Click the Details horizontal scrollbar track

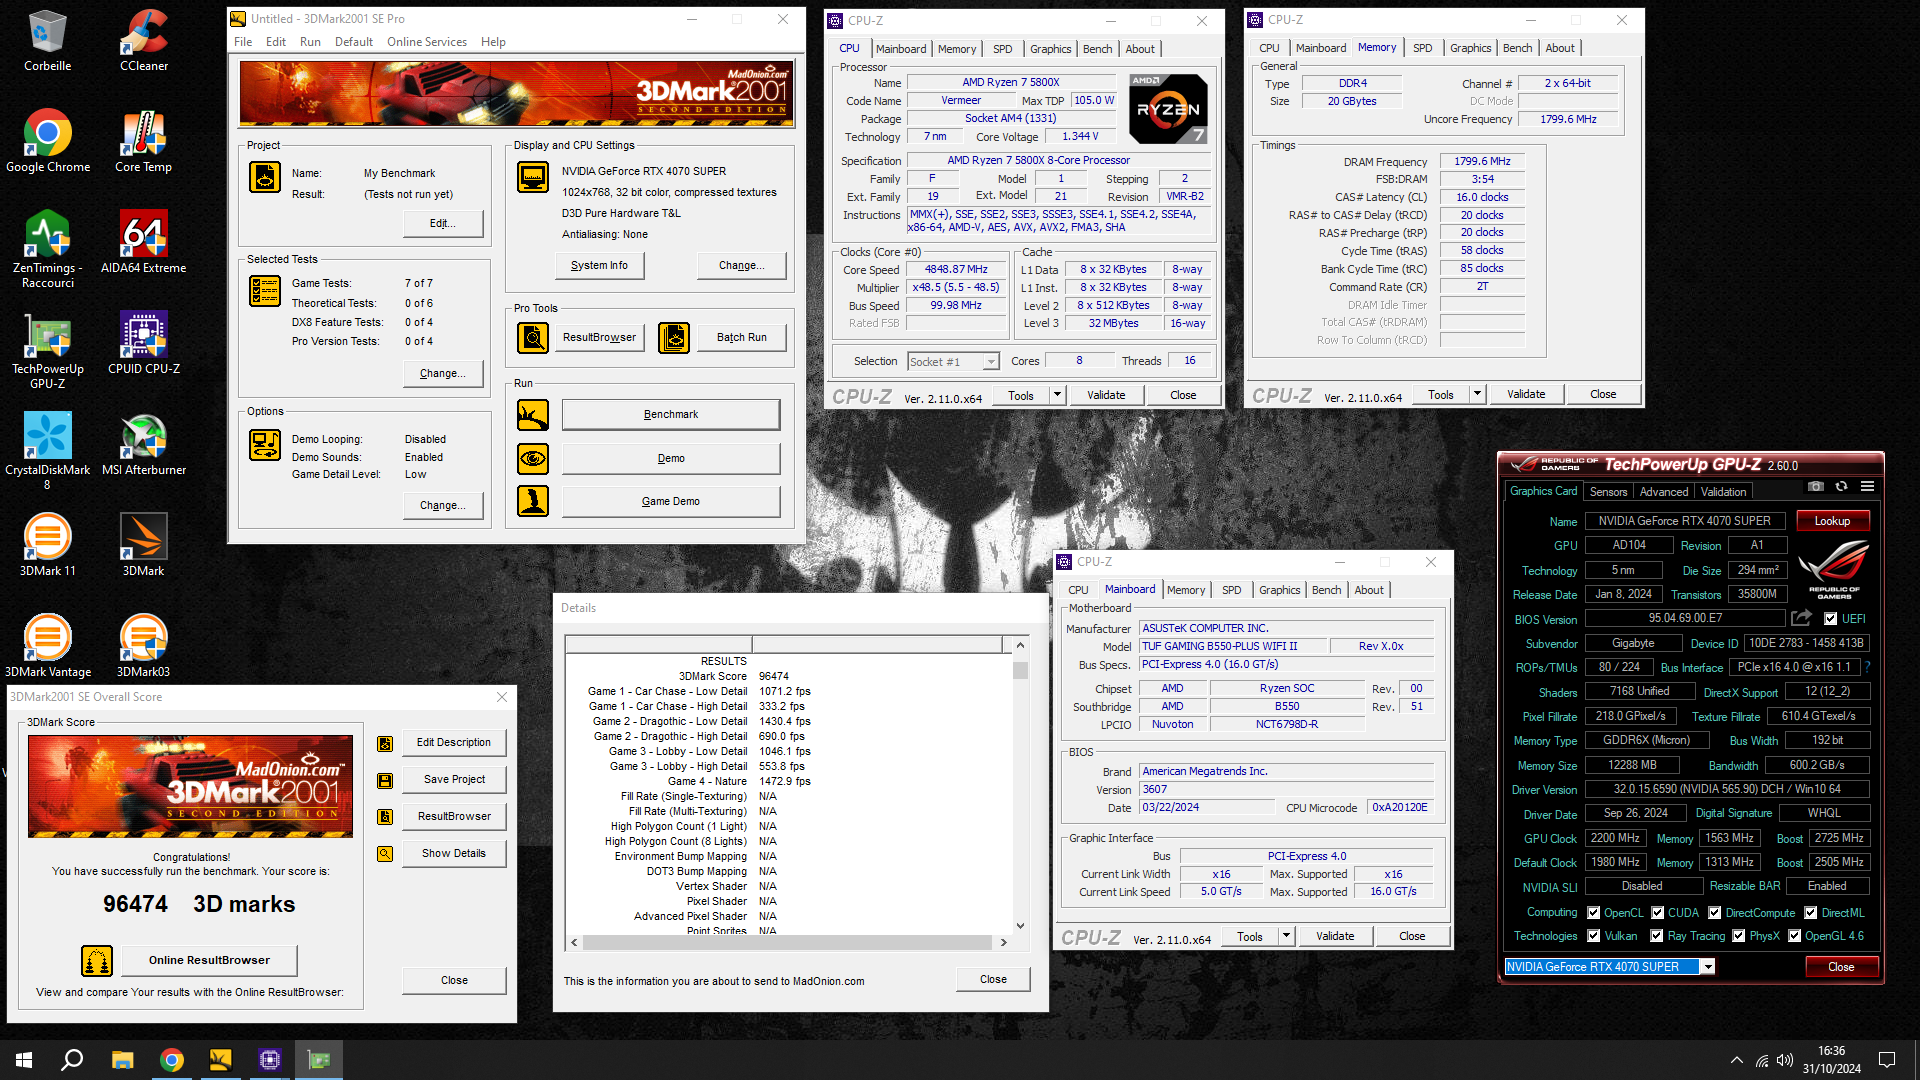tap(788, 942)
